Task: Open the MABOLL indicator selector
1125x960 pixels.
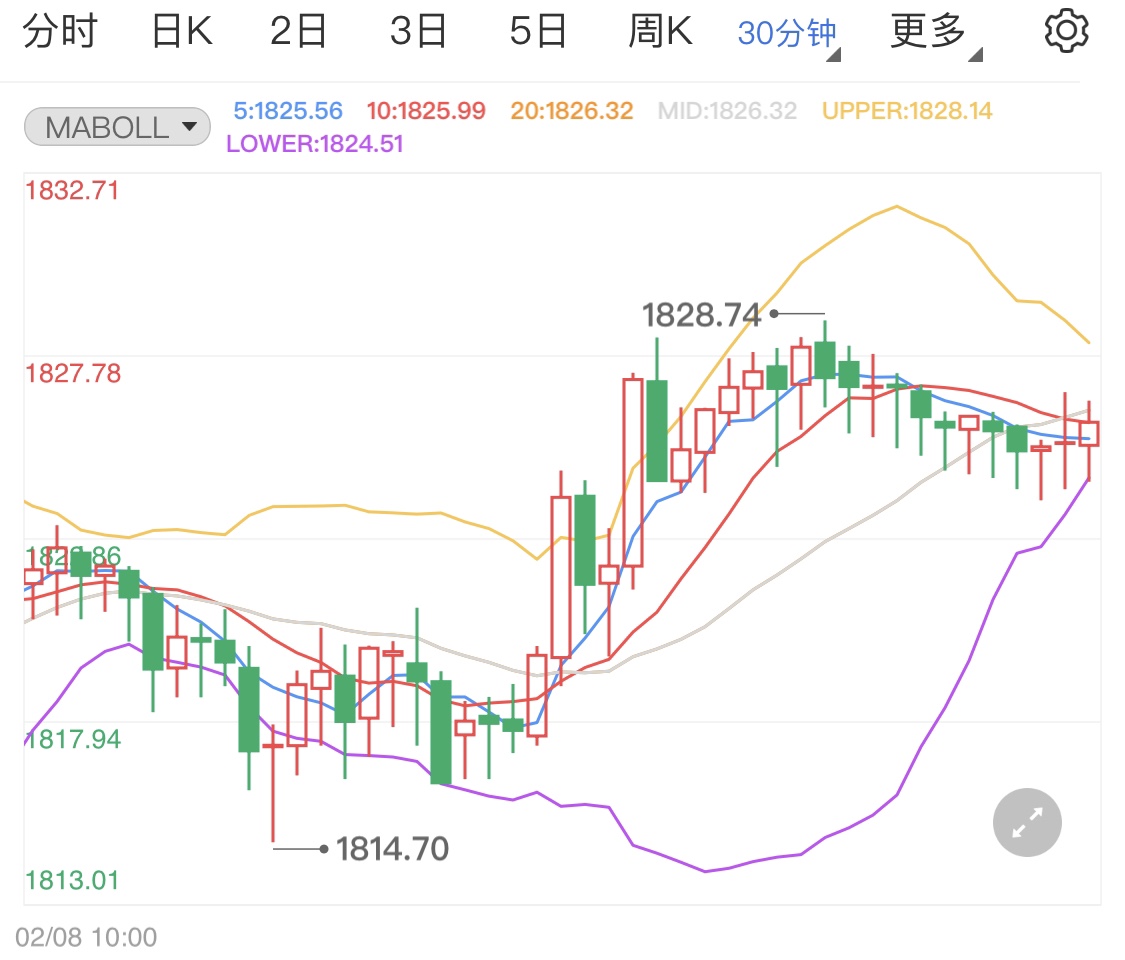Action: (x=118, y=127)
